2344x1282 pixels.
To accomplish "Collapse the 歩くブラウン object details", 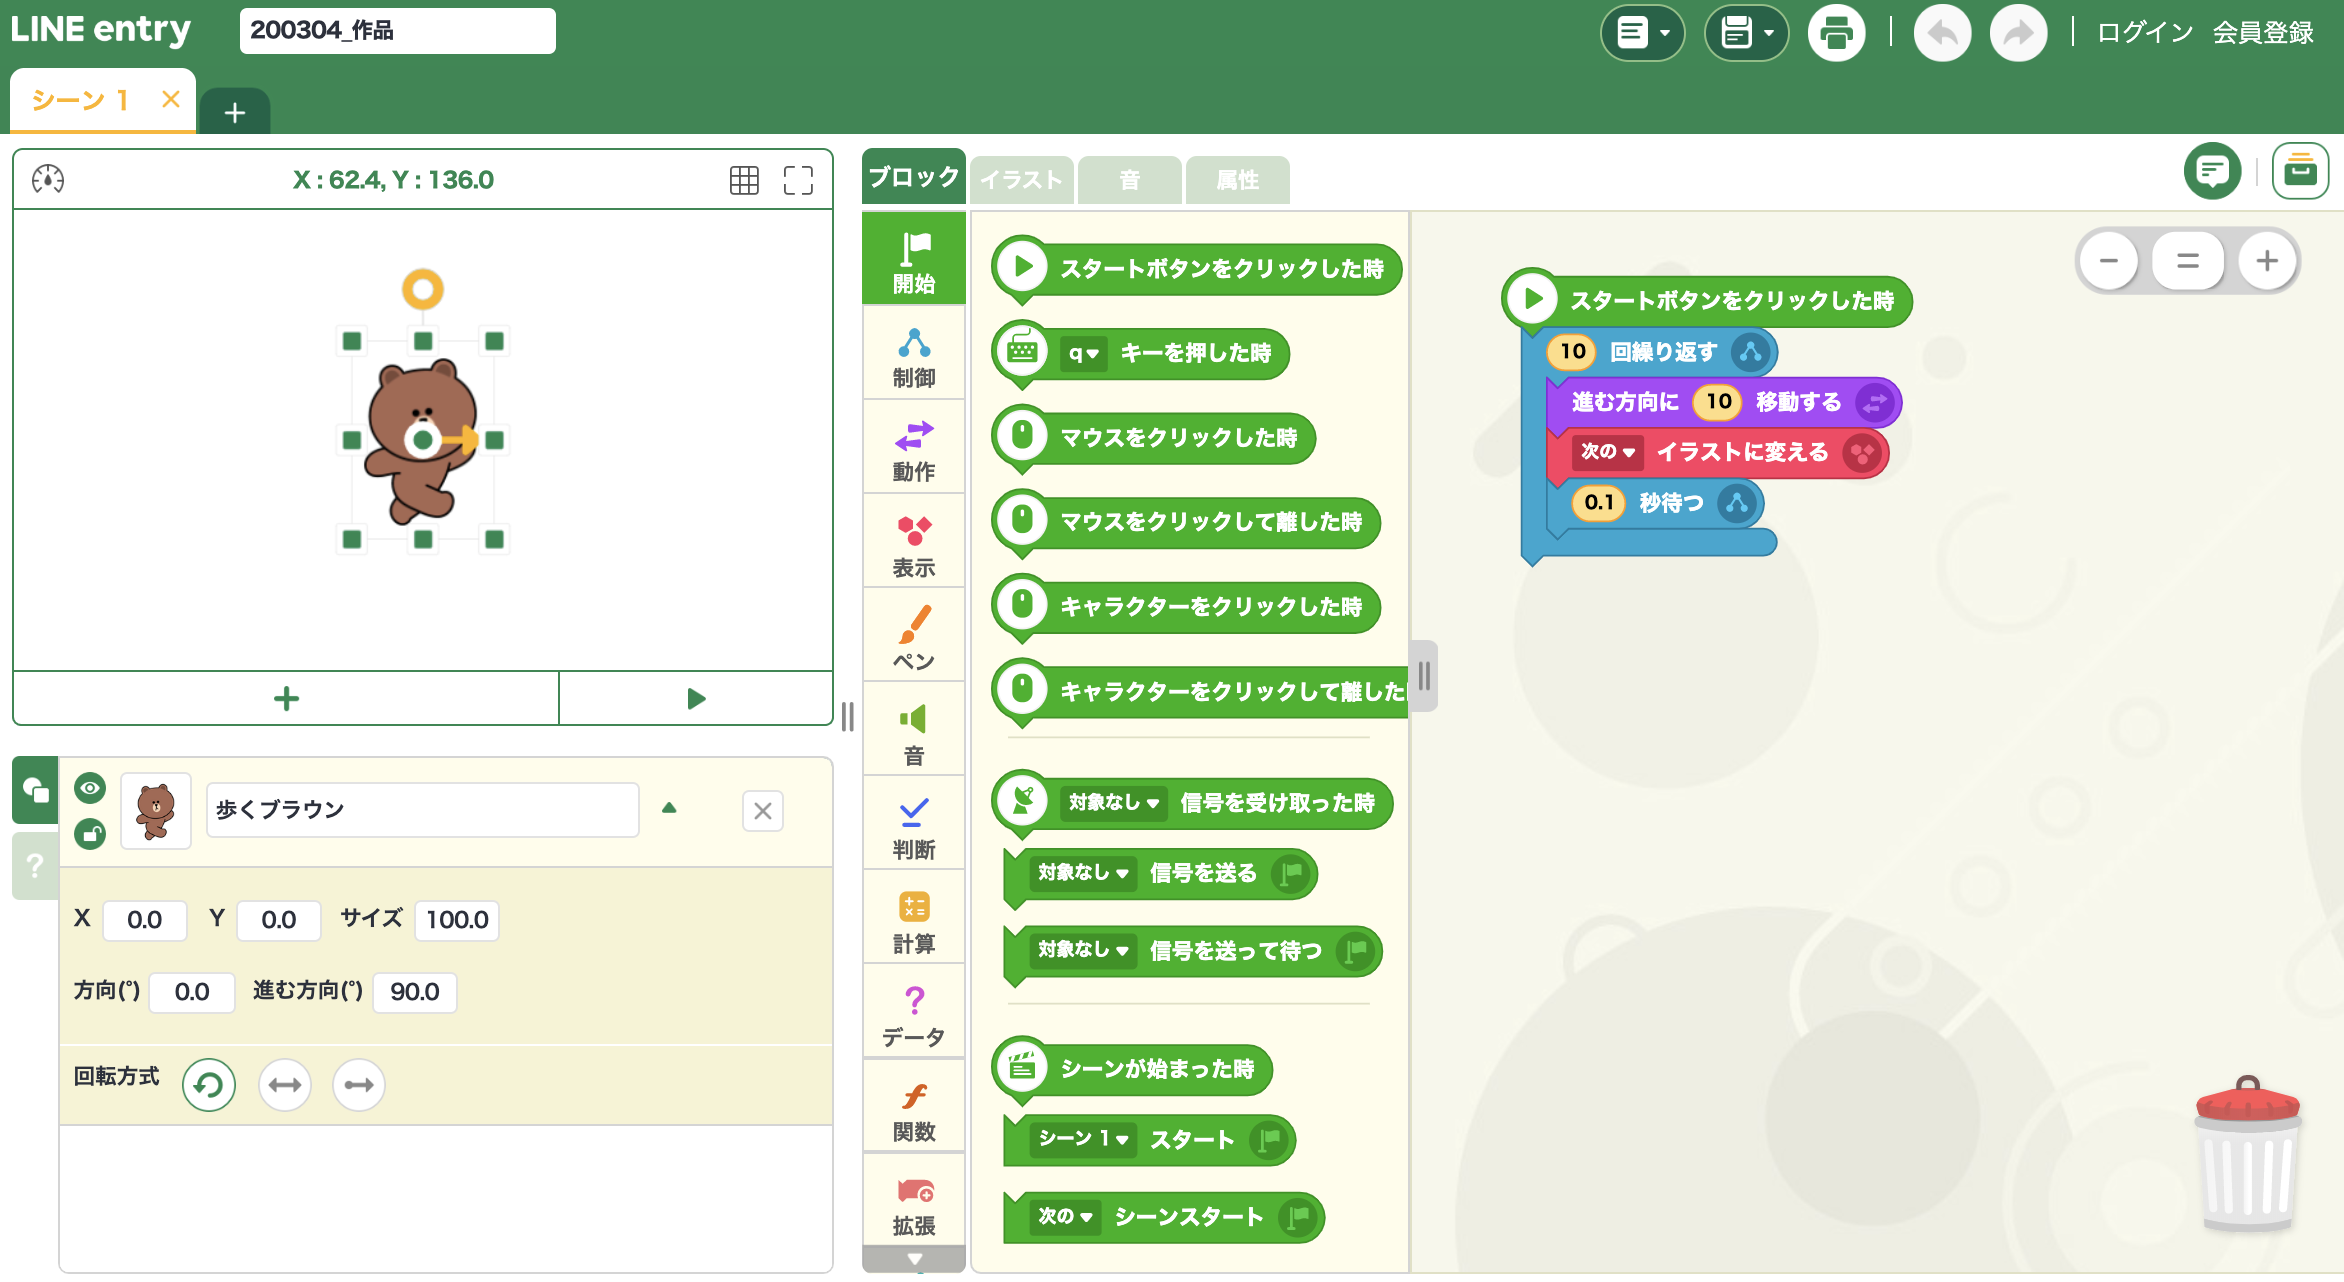I will click(670, 808).
